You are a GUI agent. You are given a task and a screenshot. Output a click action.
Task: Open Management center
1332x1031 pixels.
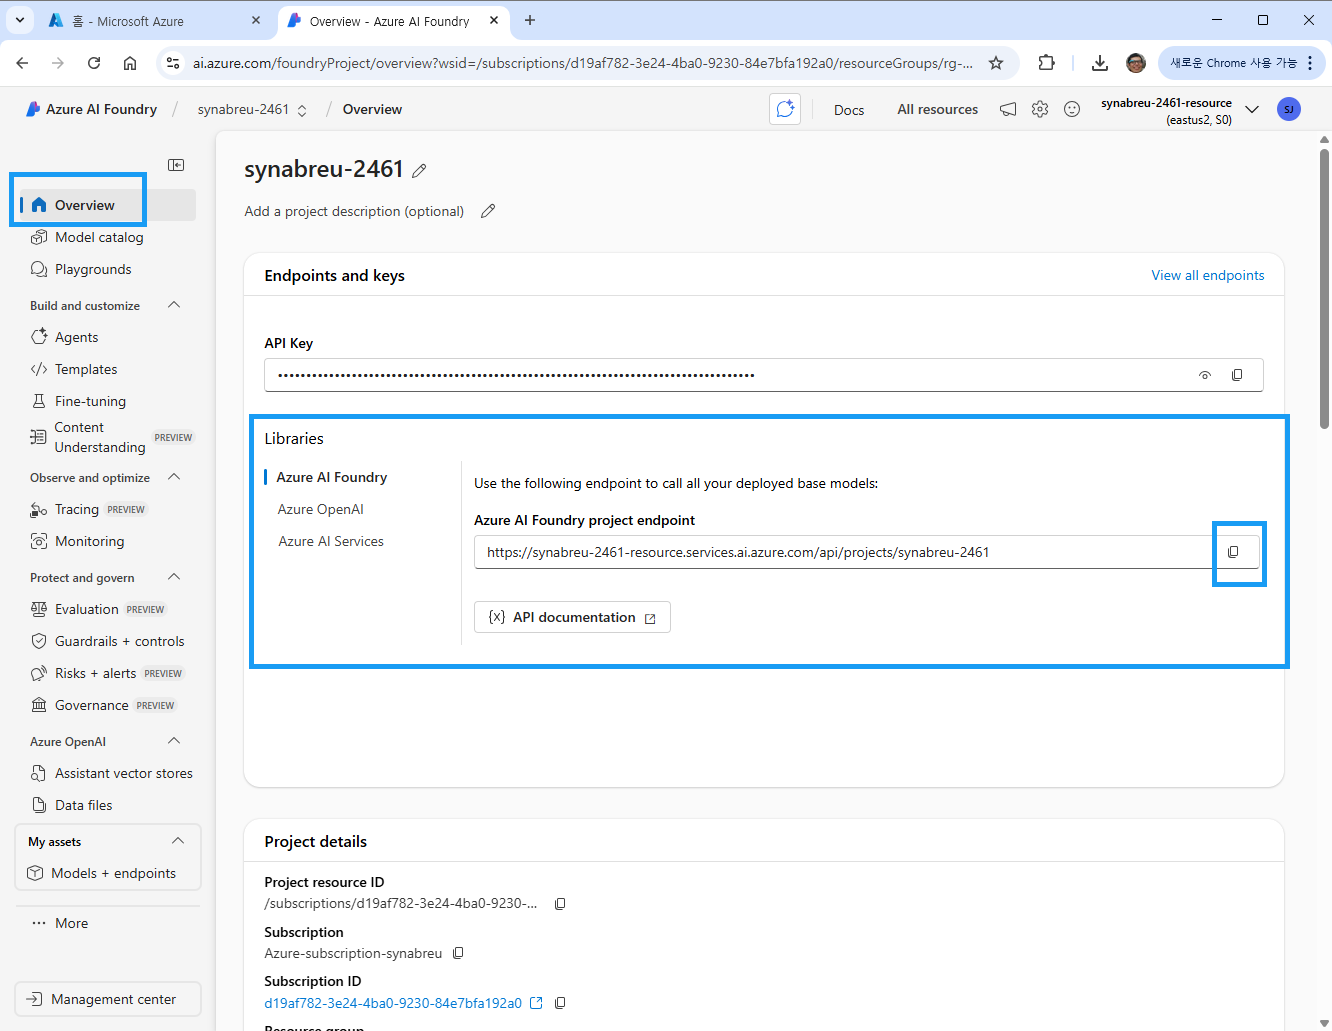(x=108, y=999)
